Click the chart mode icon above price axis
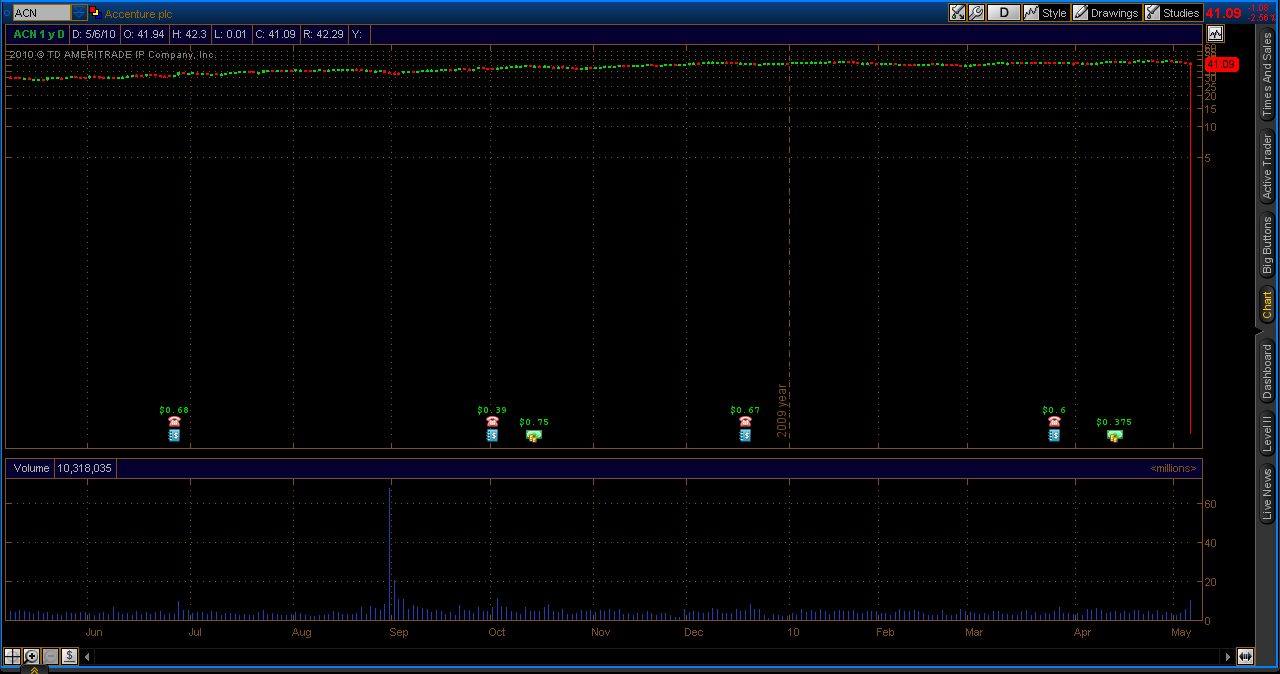Viewport: 1280px width, 674px height. coord(1215,34)
